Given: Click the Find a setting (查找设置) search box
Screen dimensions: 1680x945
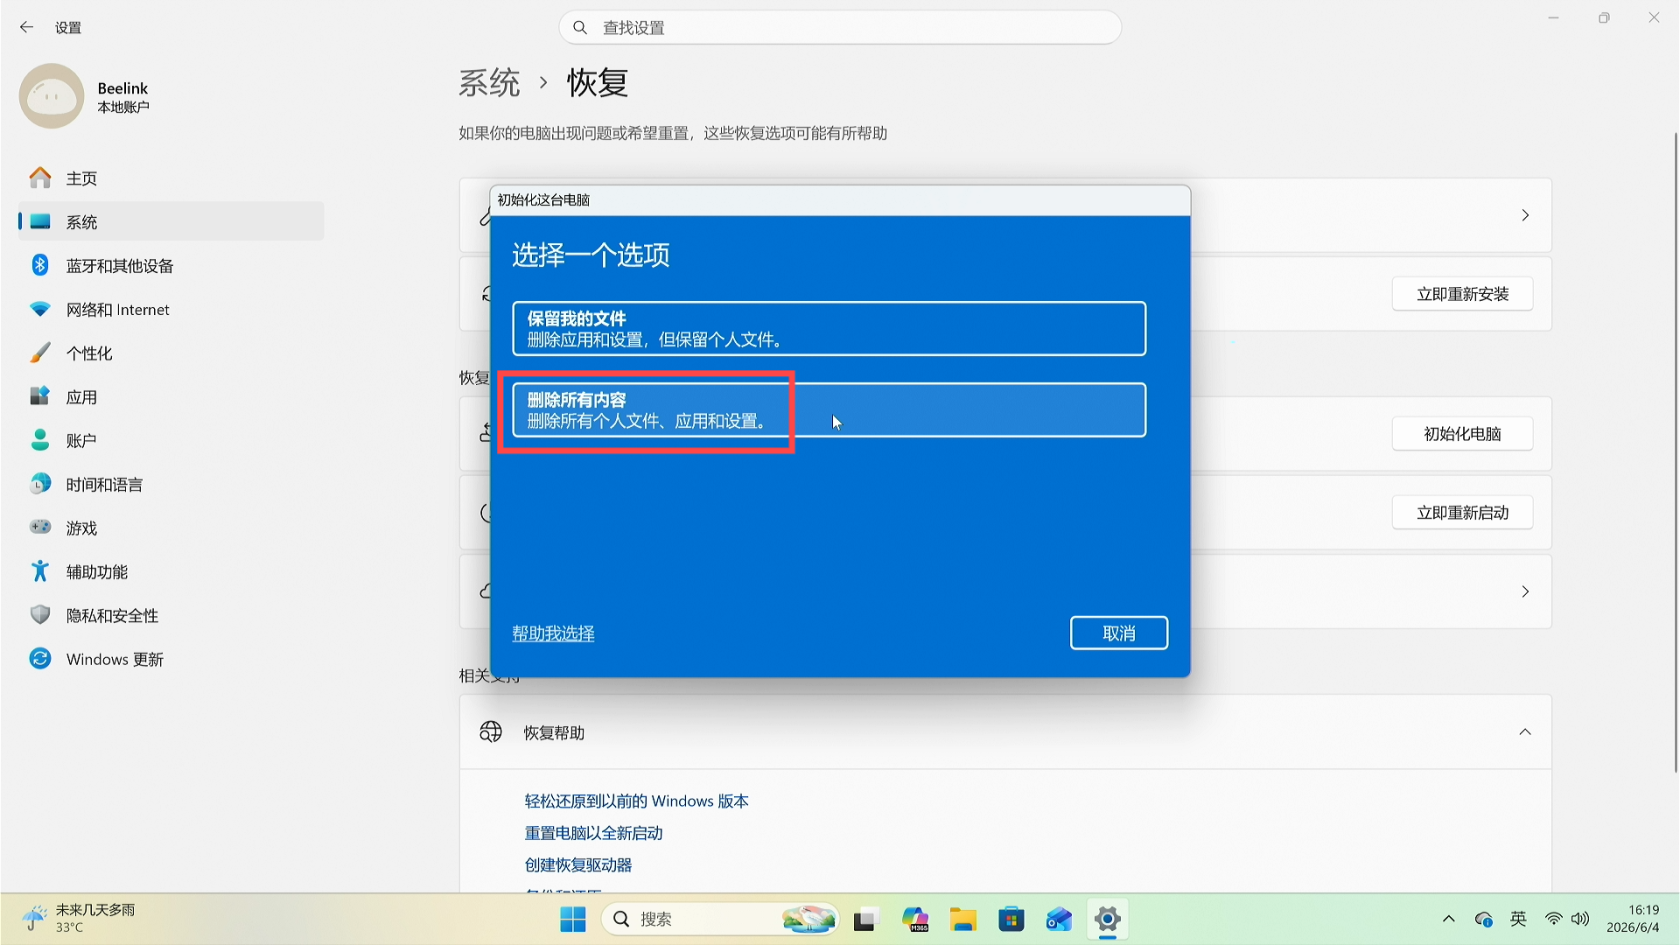Looking at the screenshot, I should point(840,28).
